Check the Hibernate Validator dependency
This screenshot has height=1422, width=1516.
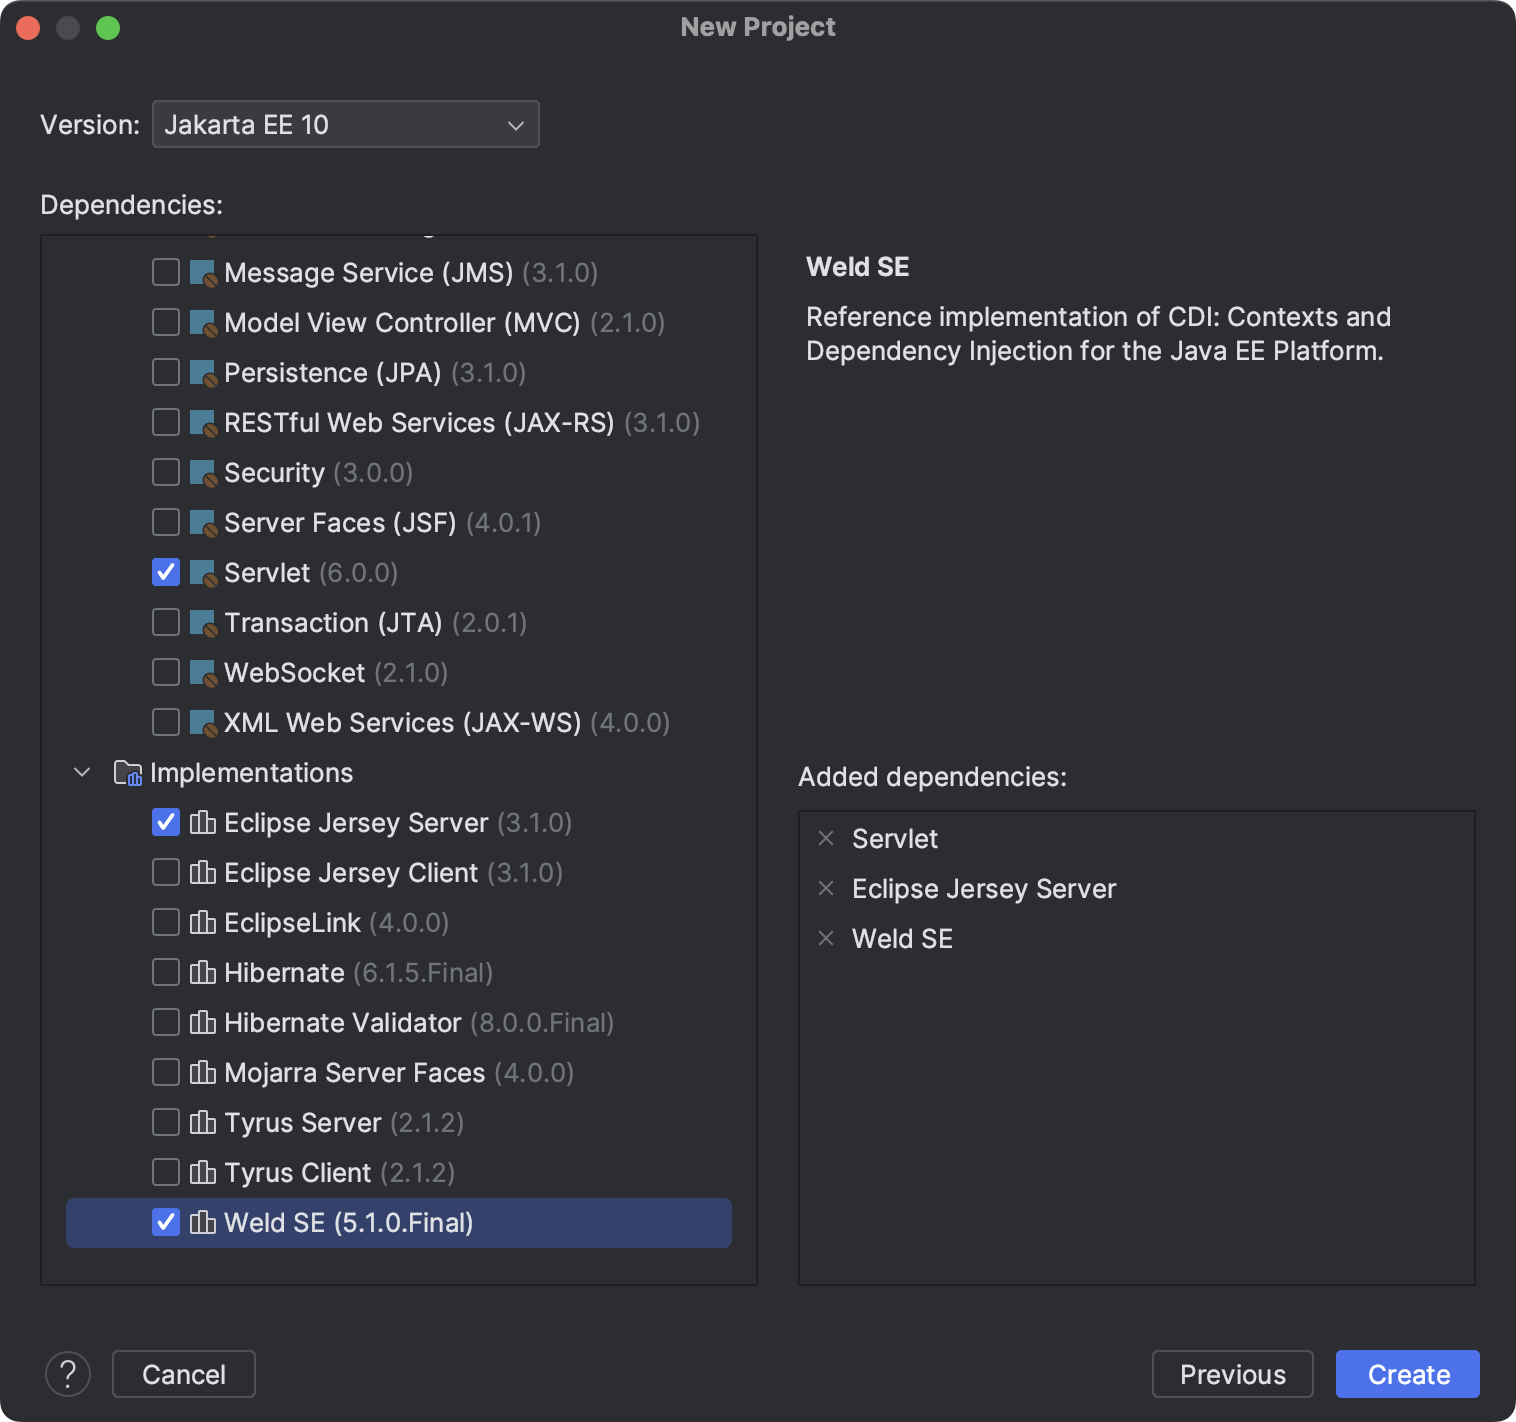point(166,1022)
